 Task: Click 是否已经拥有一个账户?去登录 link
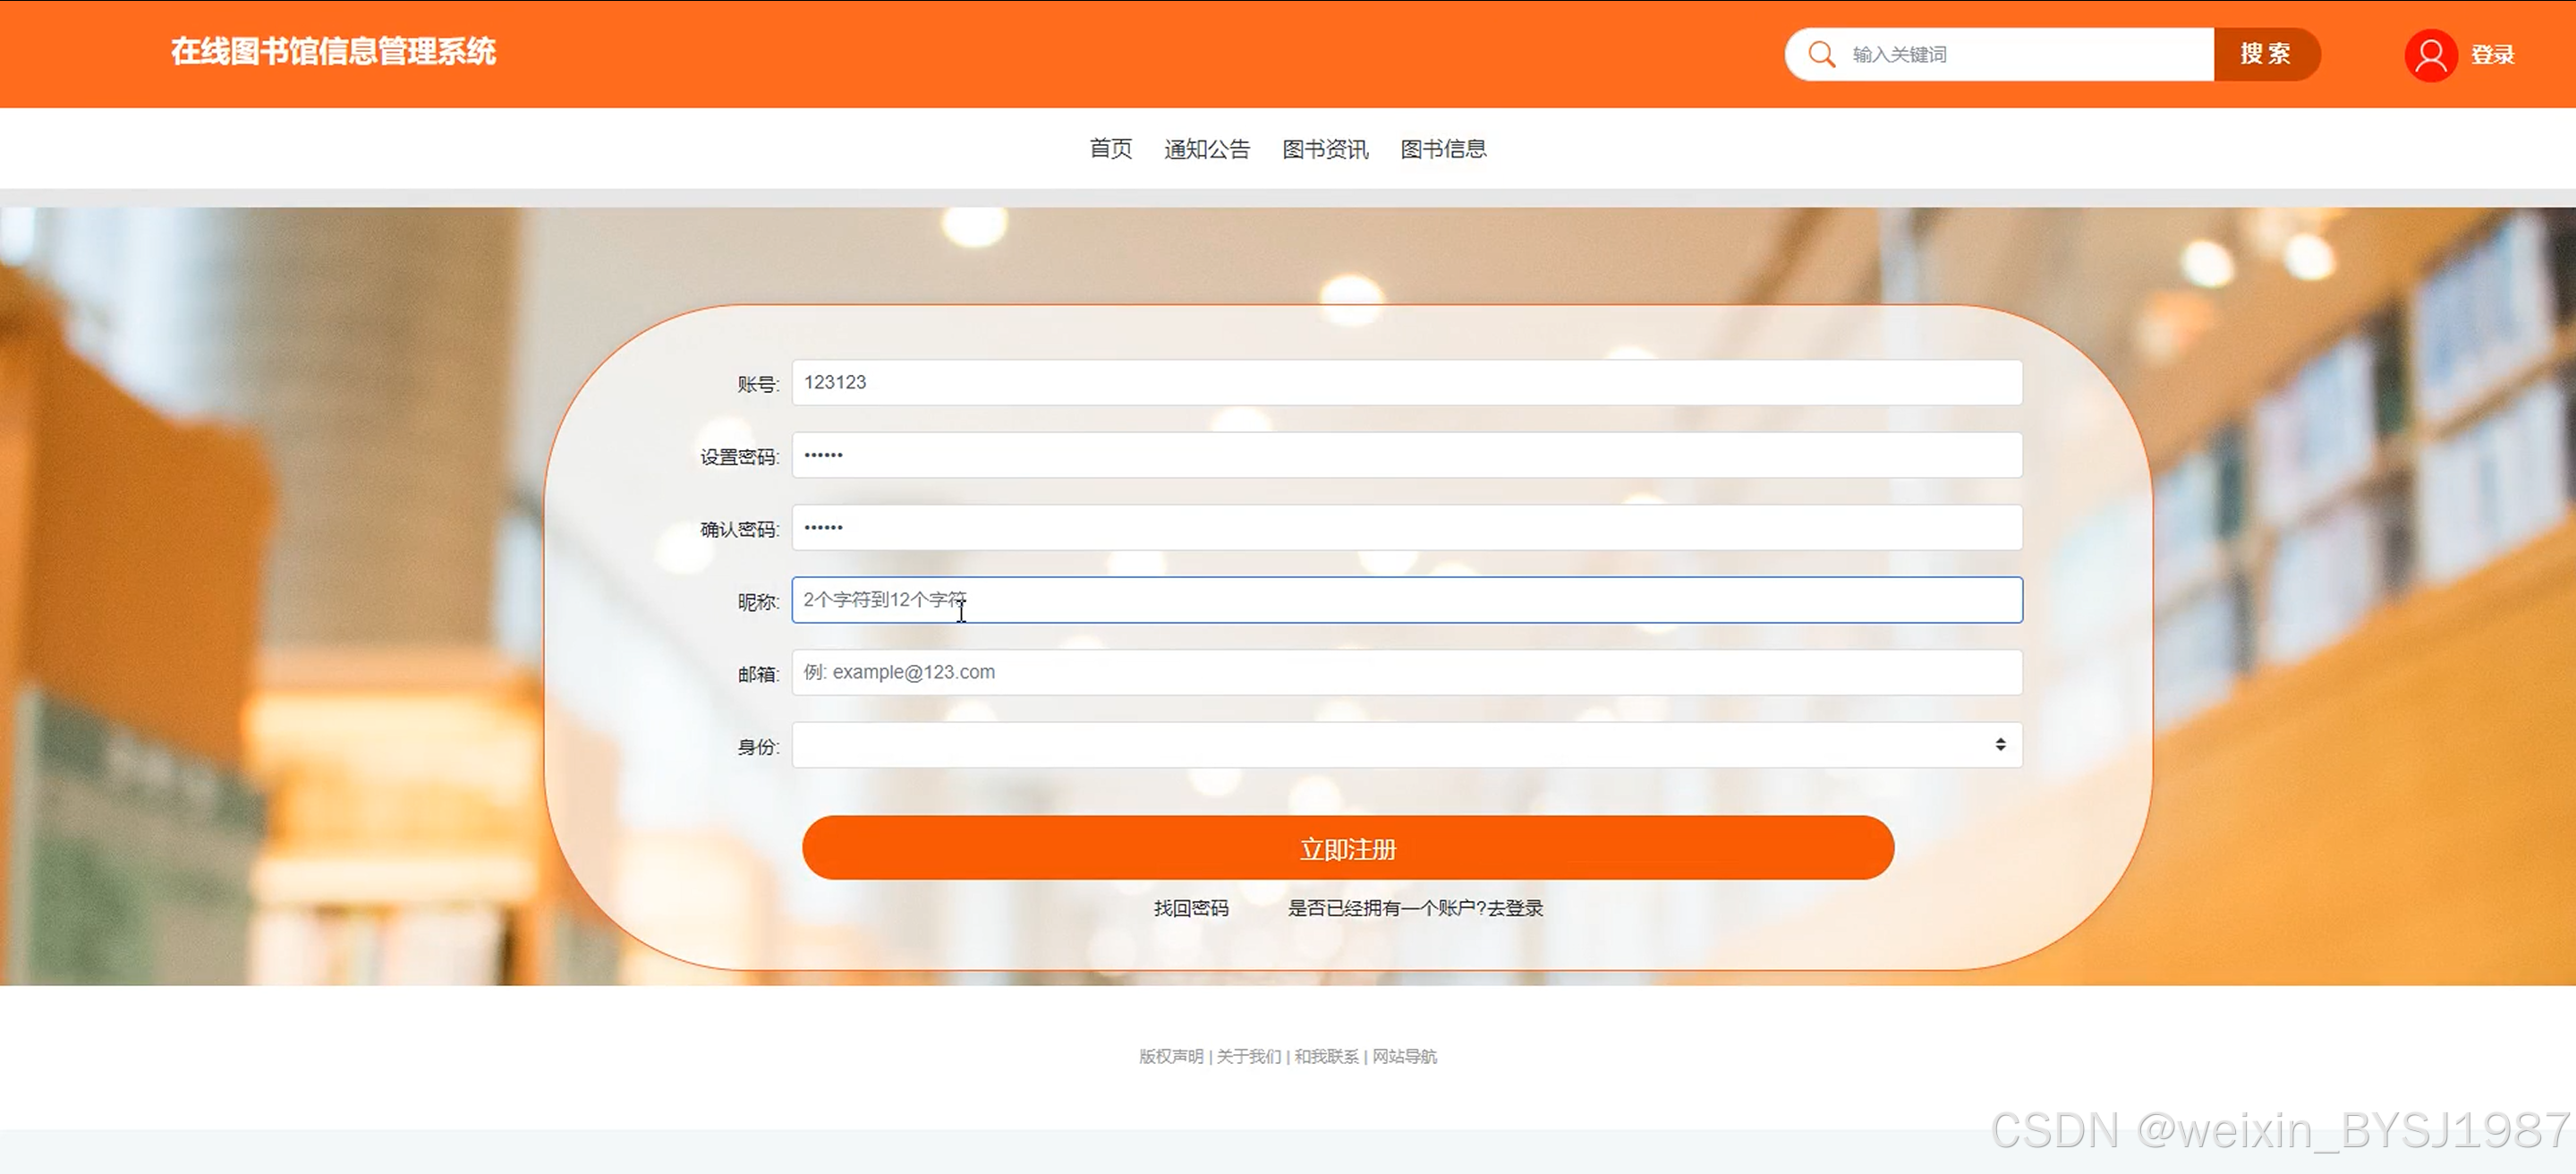[x=1415, y=908]
